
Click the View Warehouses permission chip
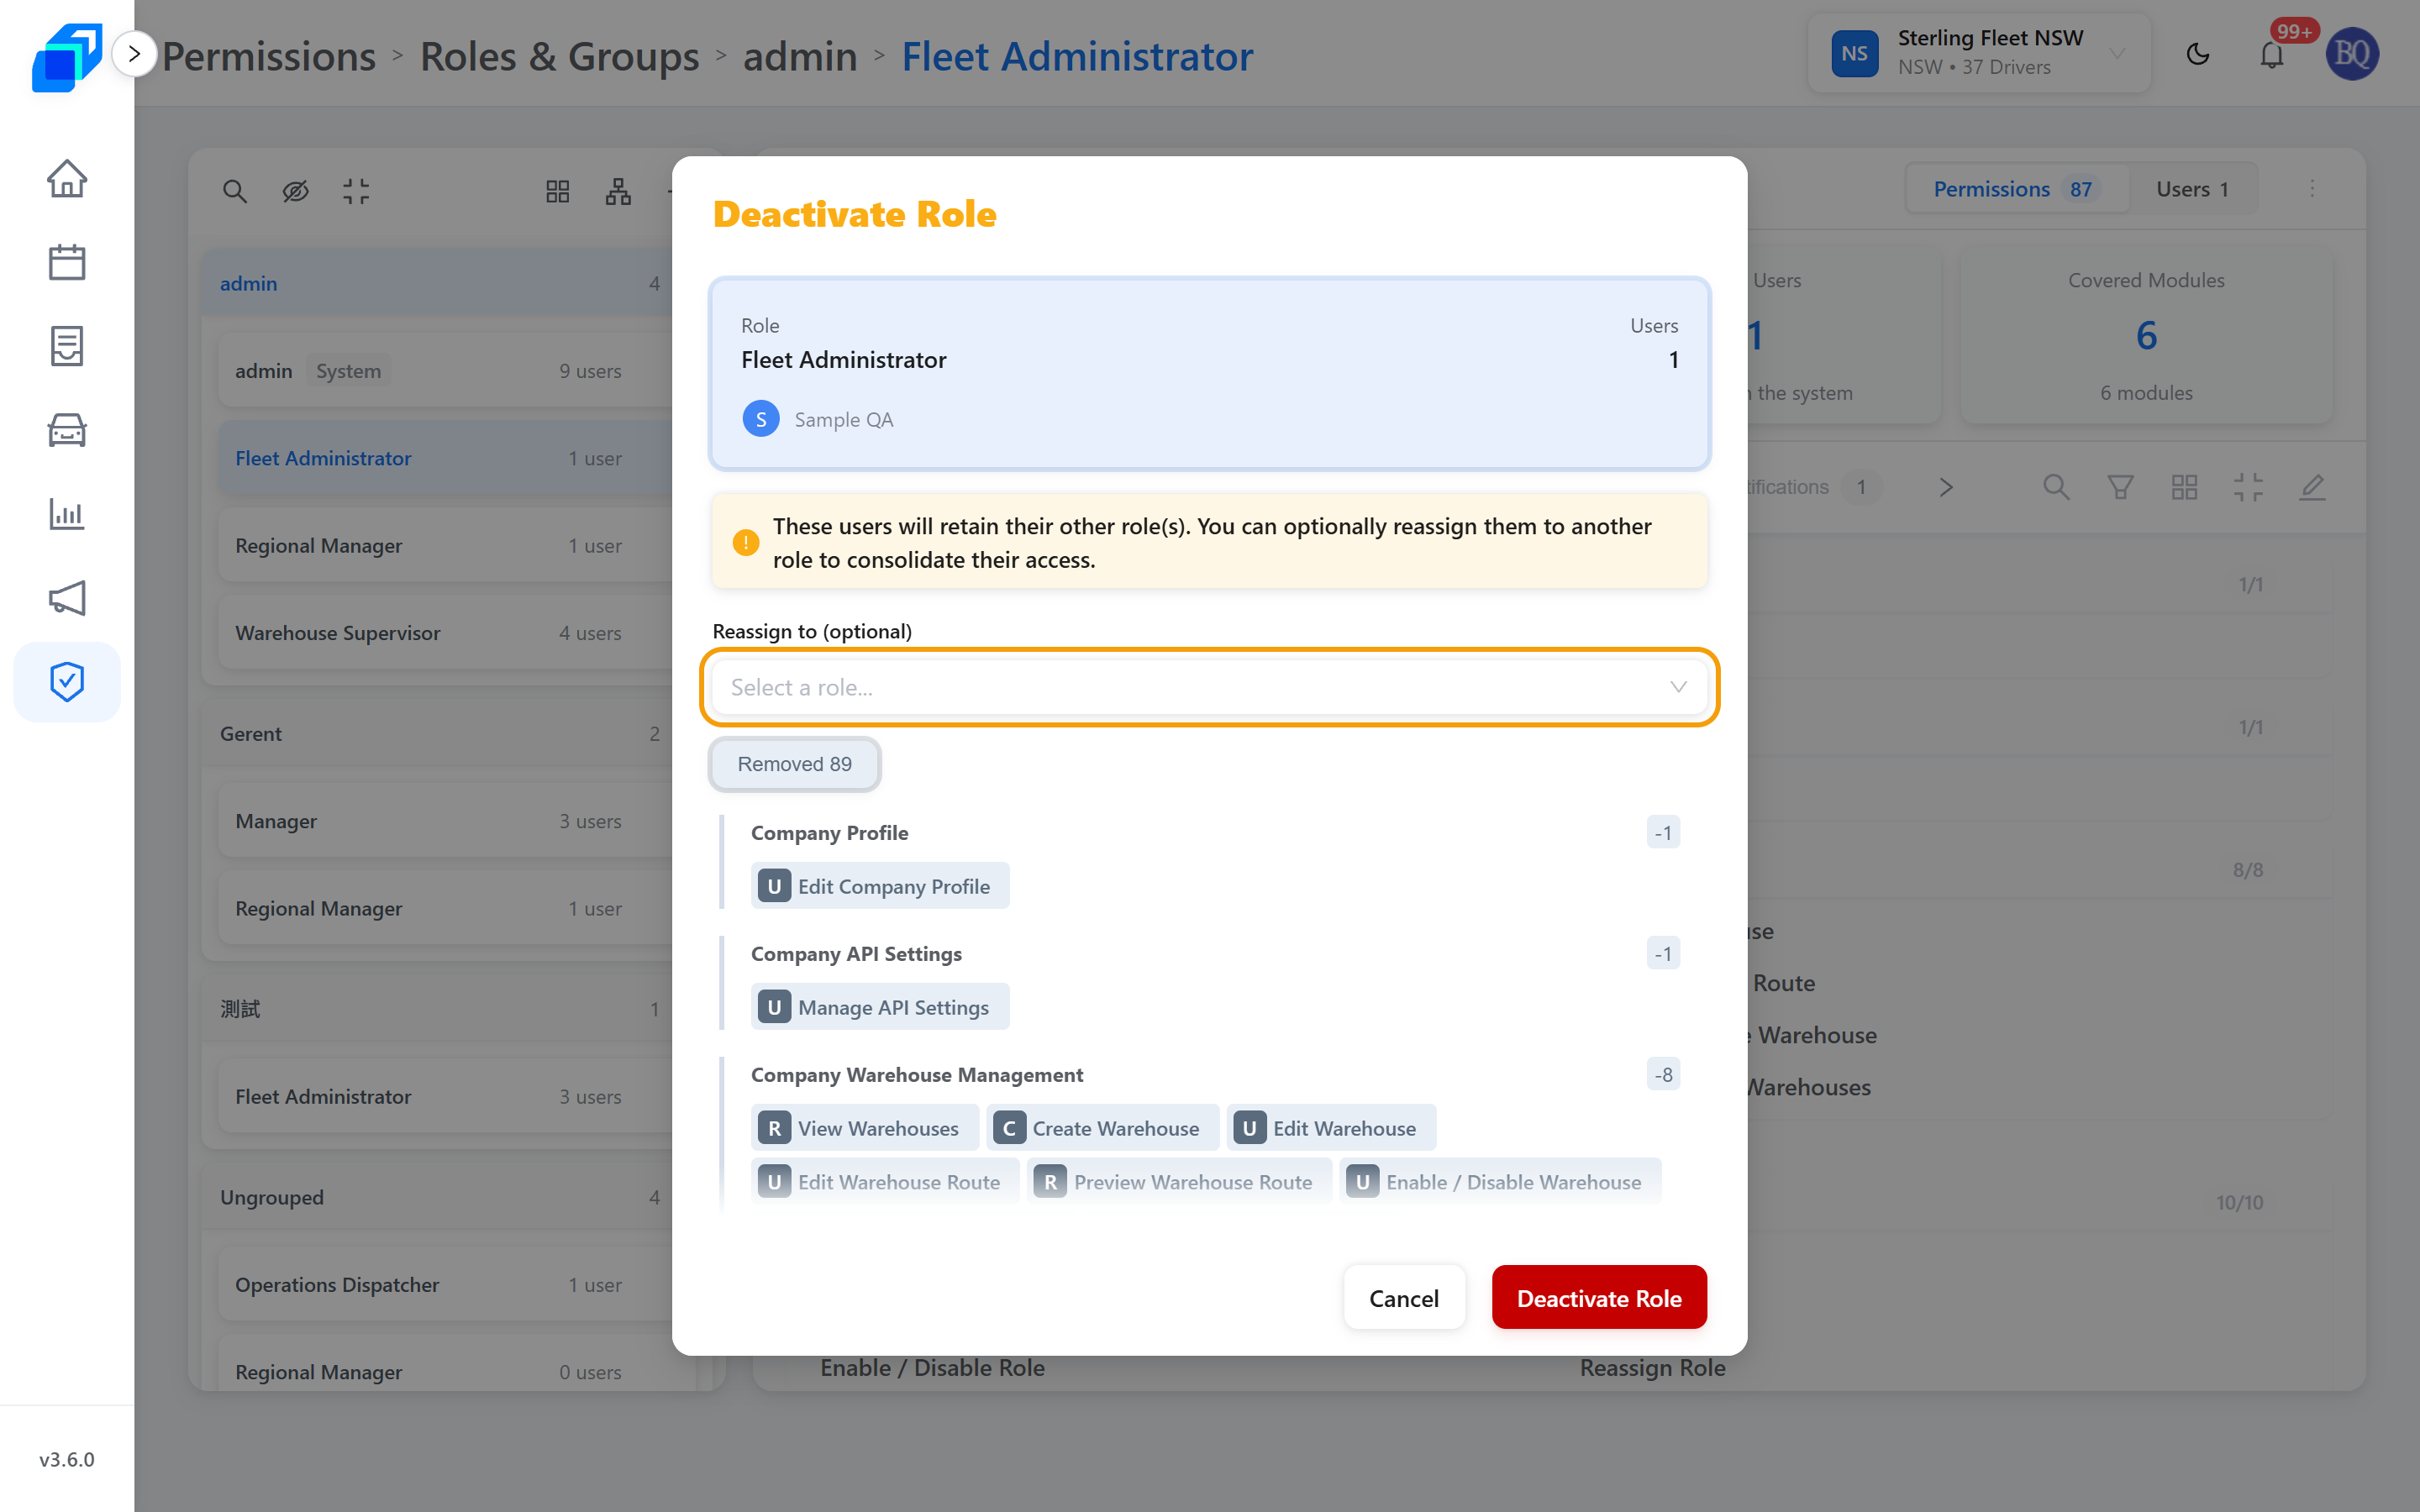point(865,1128)
